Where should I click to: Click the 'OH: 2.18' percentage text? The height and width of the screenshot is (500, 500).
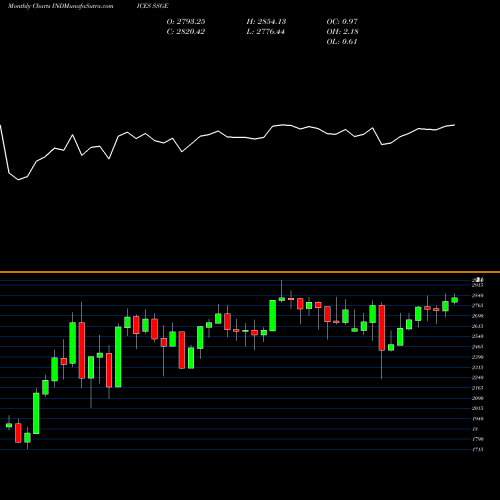click(342, 32)
